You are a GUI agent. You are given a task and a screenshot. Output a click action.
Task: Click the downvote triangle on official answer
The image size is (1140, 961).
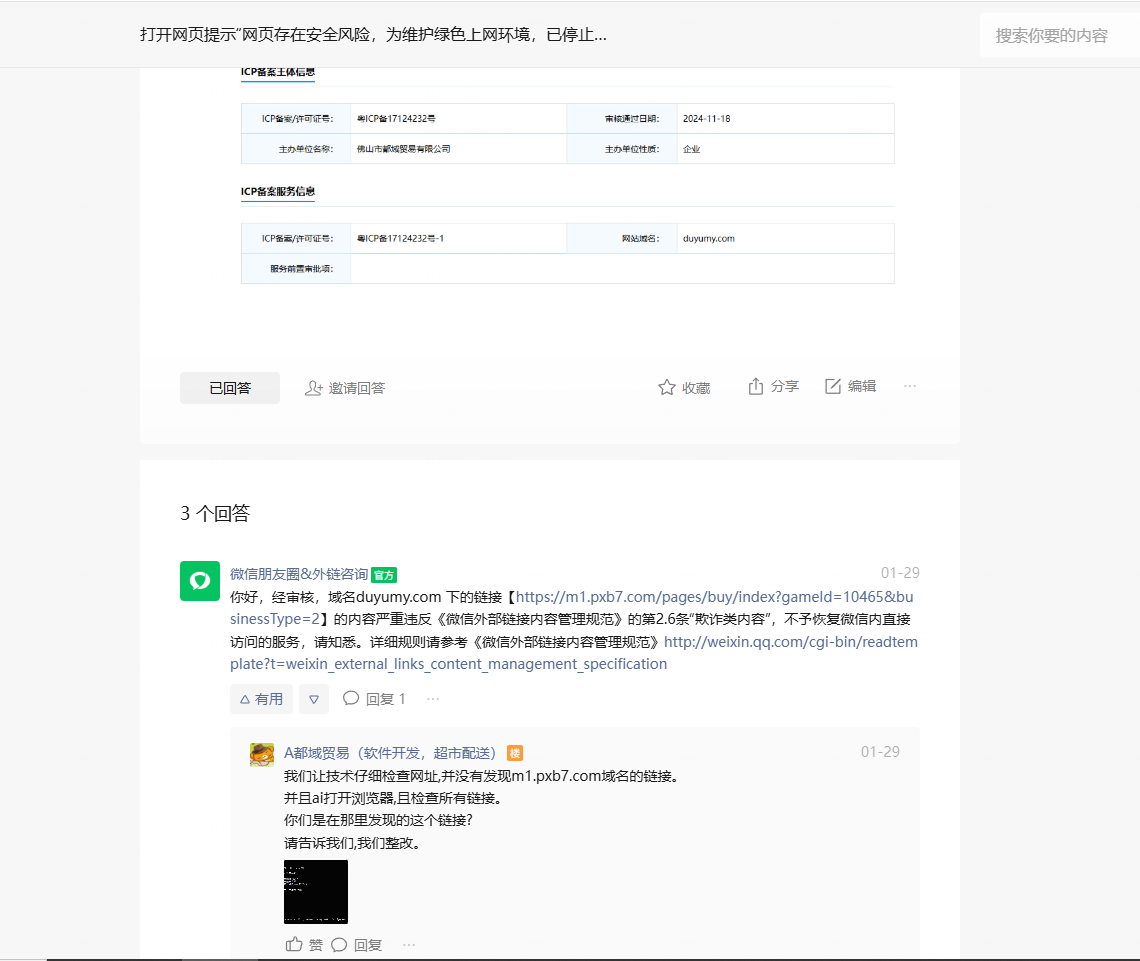pos(314,699)
